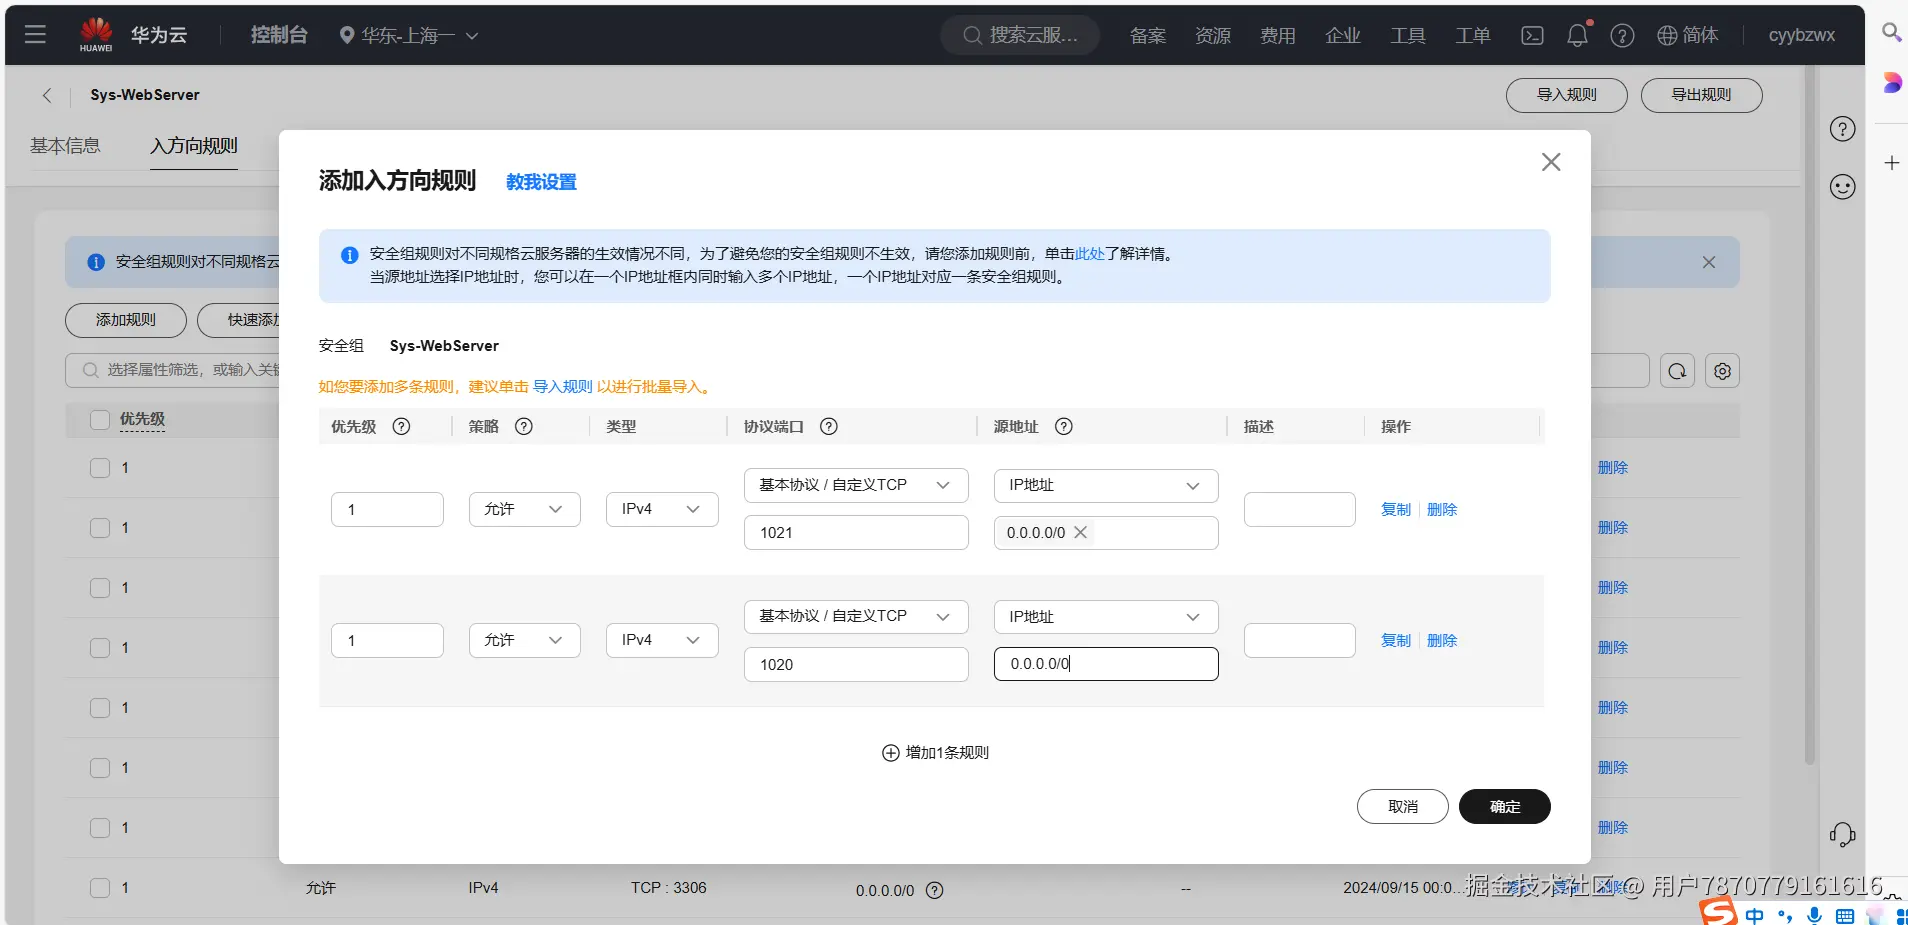The width and height of the screenshot is (1908, 925).
Task: Check the third rule row checkbox
Action: (x=100, y=588)
